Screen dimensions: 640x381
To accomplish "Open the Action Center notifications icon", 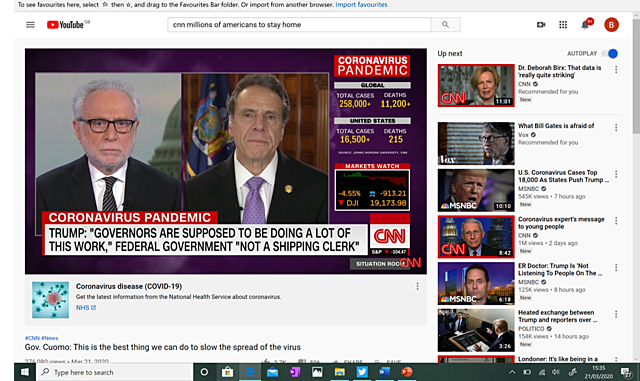I will [x=626, y=372].
